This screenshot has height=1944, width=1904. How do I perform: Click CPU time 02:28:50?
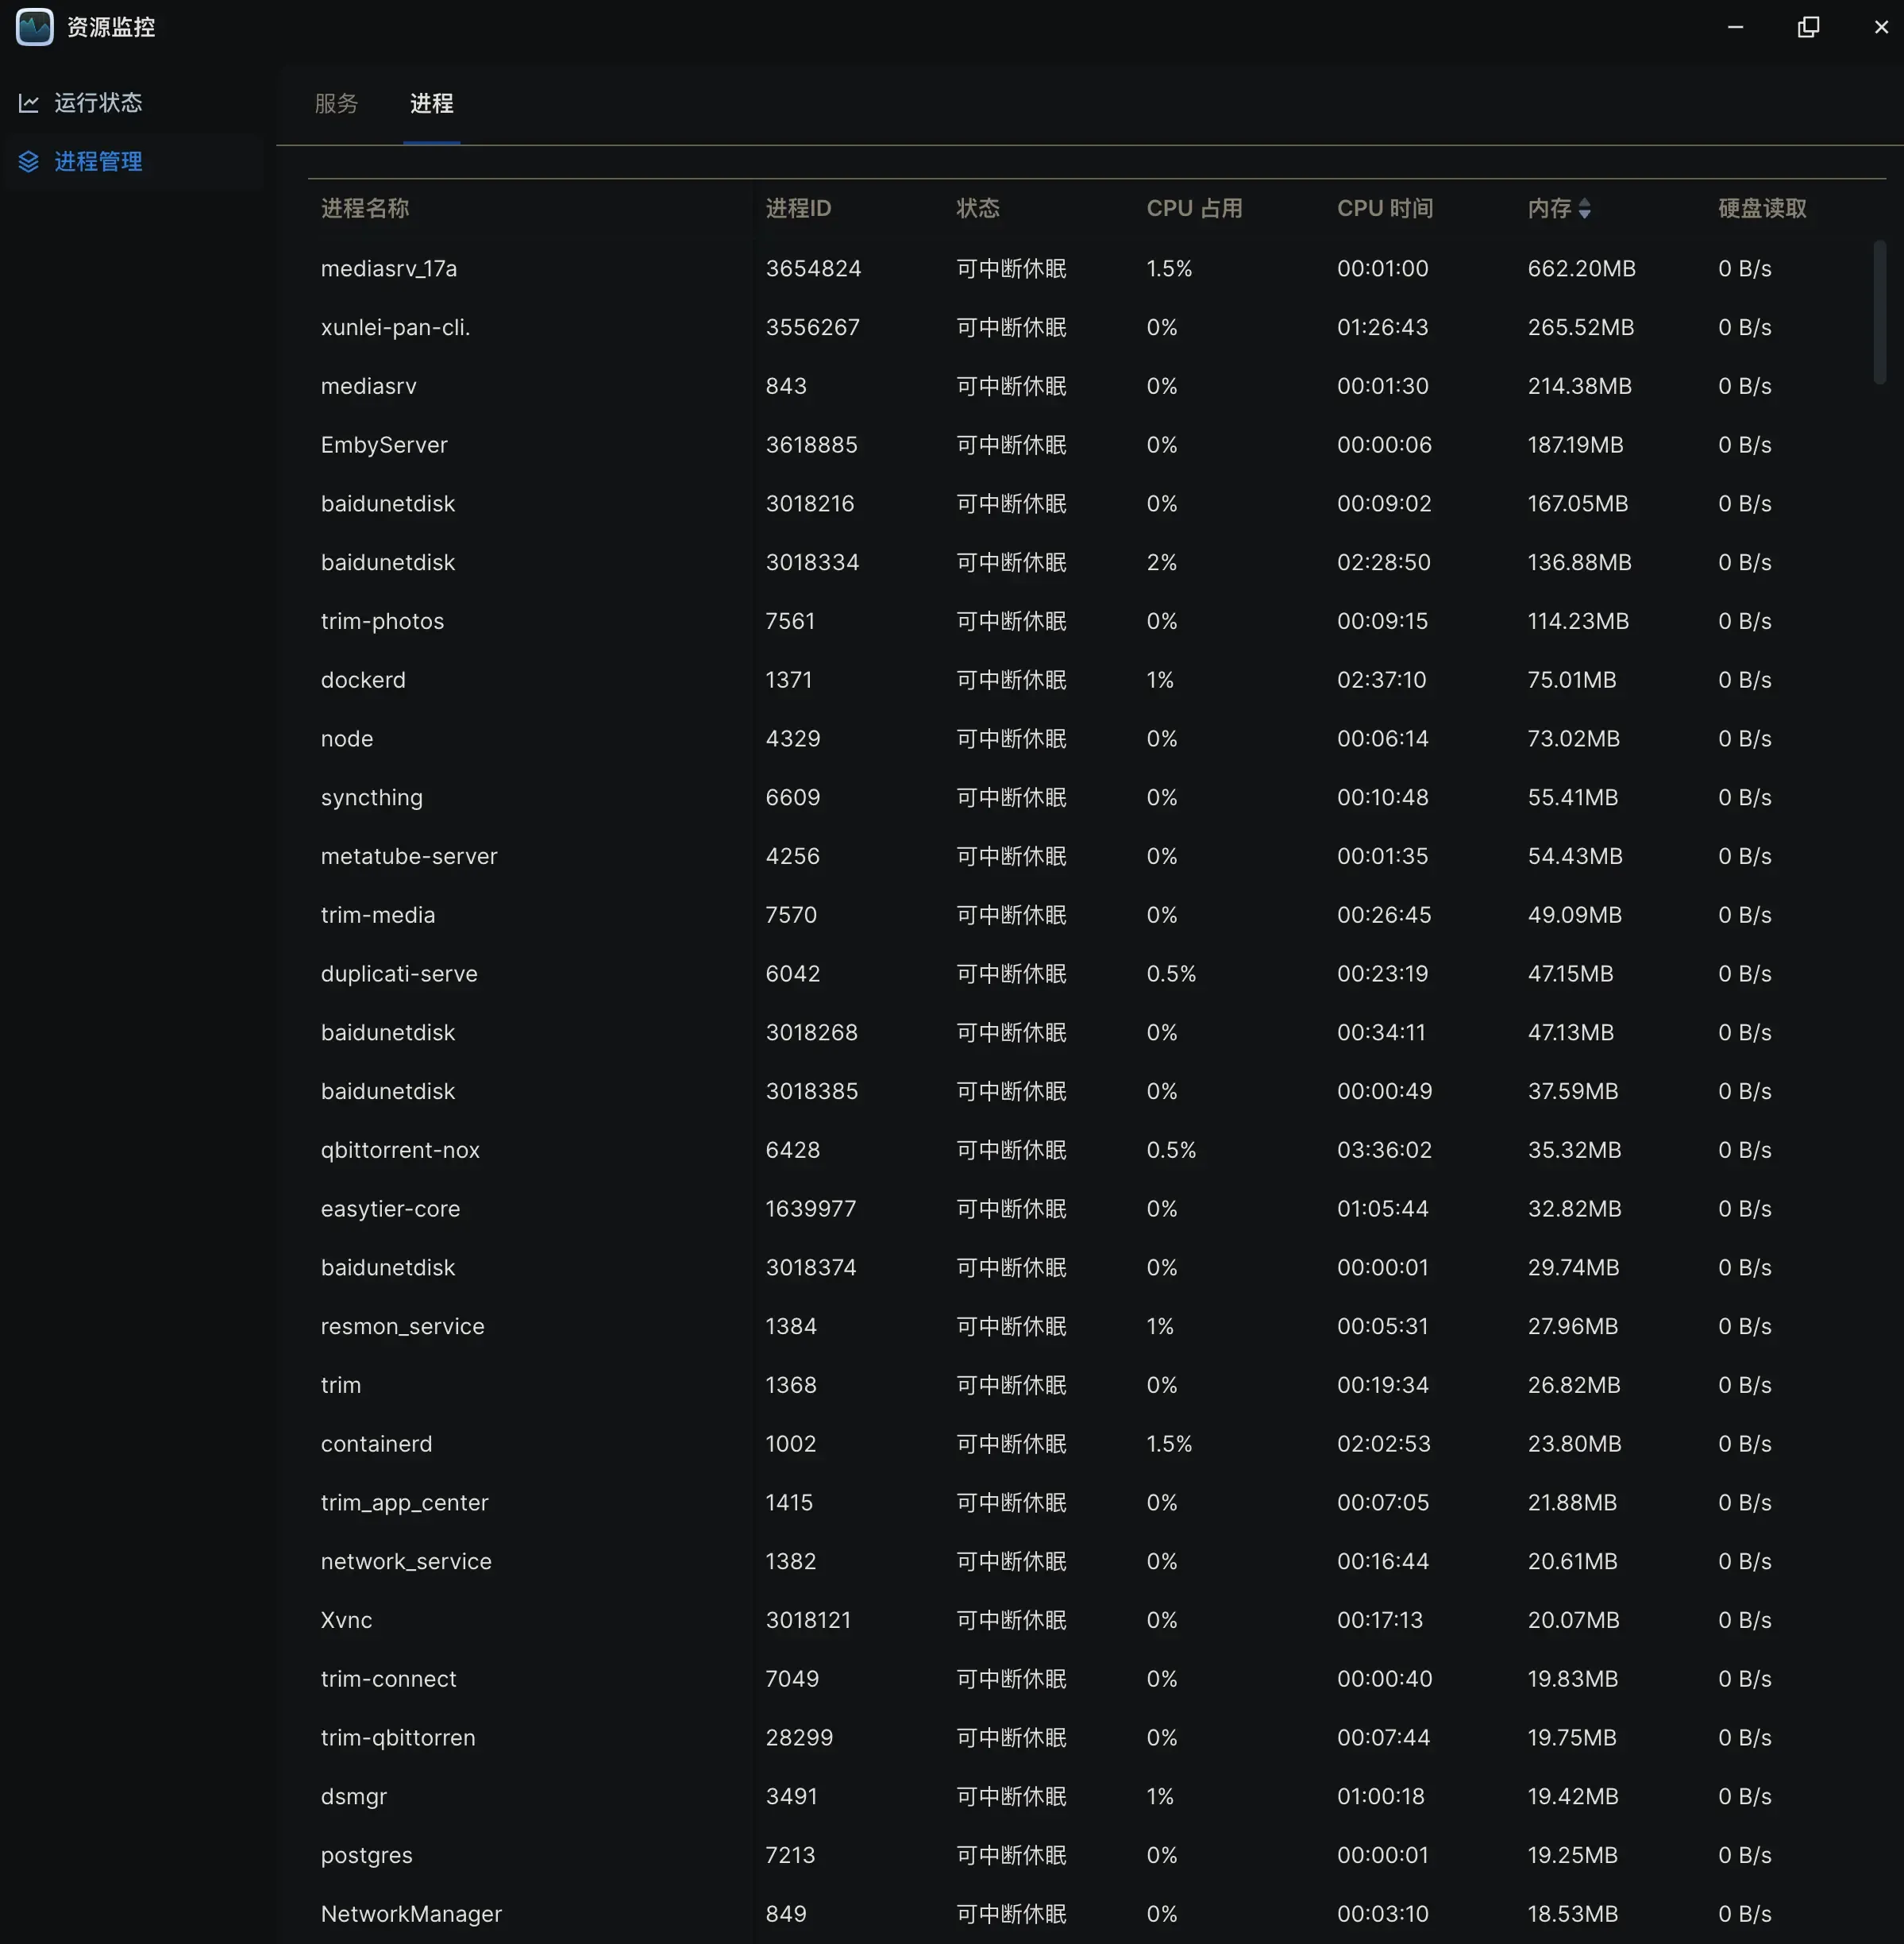pyautogui.click(x=1383, y=563)
